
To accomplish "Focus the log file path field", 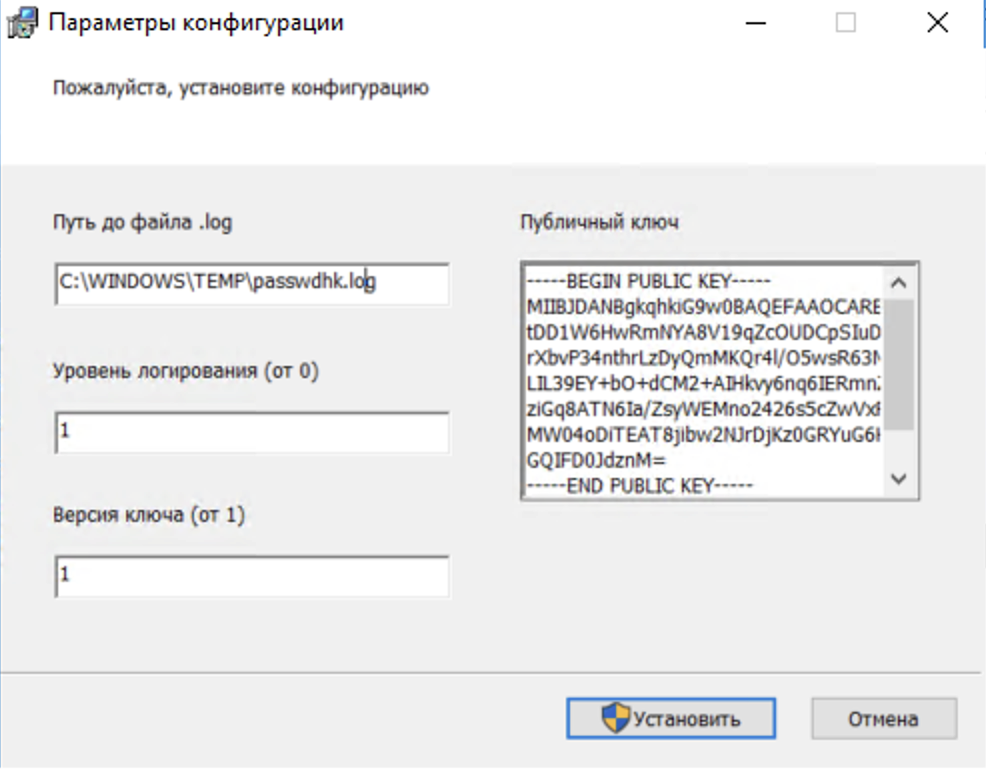I will 252,284.
